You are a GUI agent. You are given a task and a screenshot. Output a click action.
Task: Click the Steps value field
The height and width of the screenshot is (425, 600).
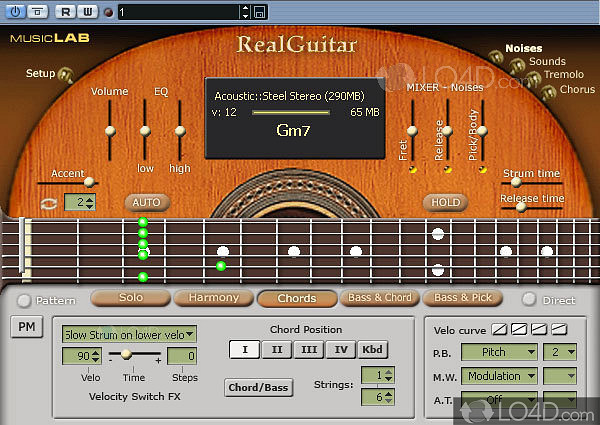[x=182, y=356]
